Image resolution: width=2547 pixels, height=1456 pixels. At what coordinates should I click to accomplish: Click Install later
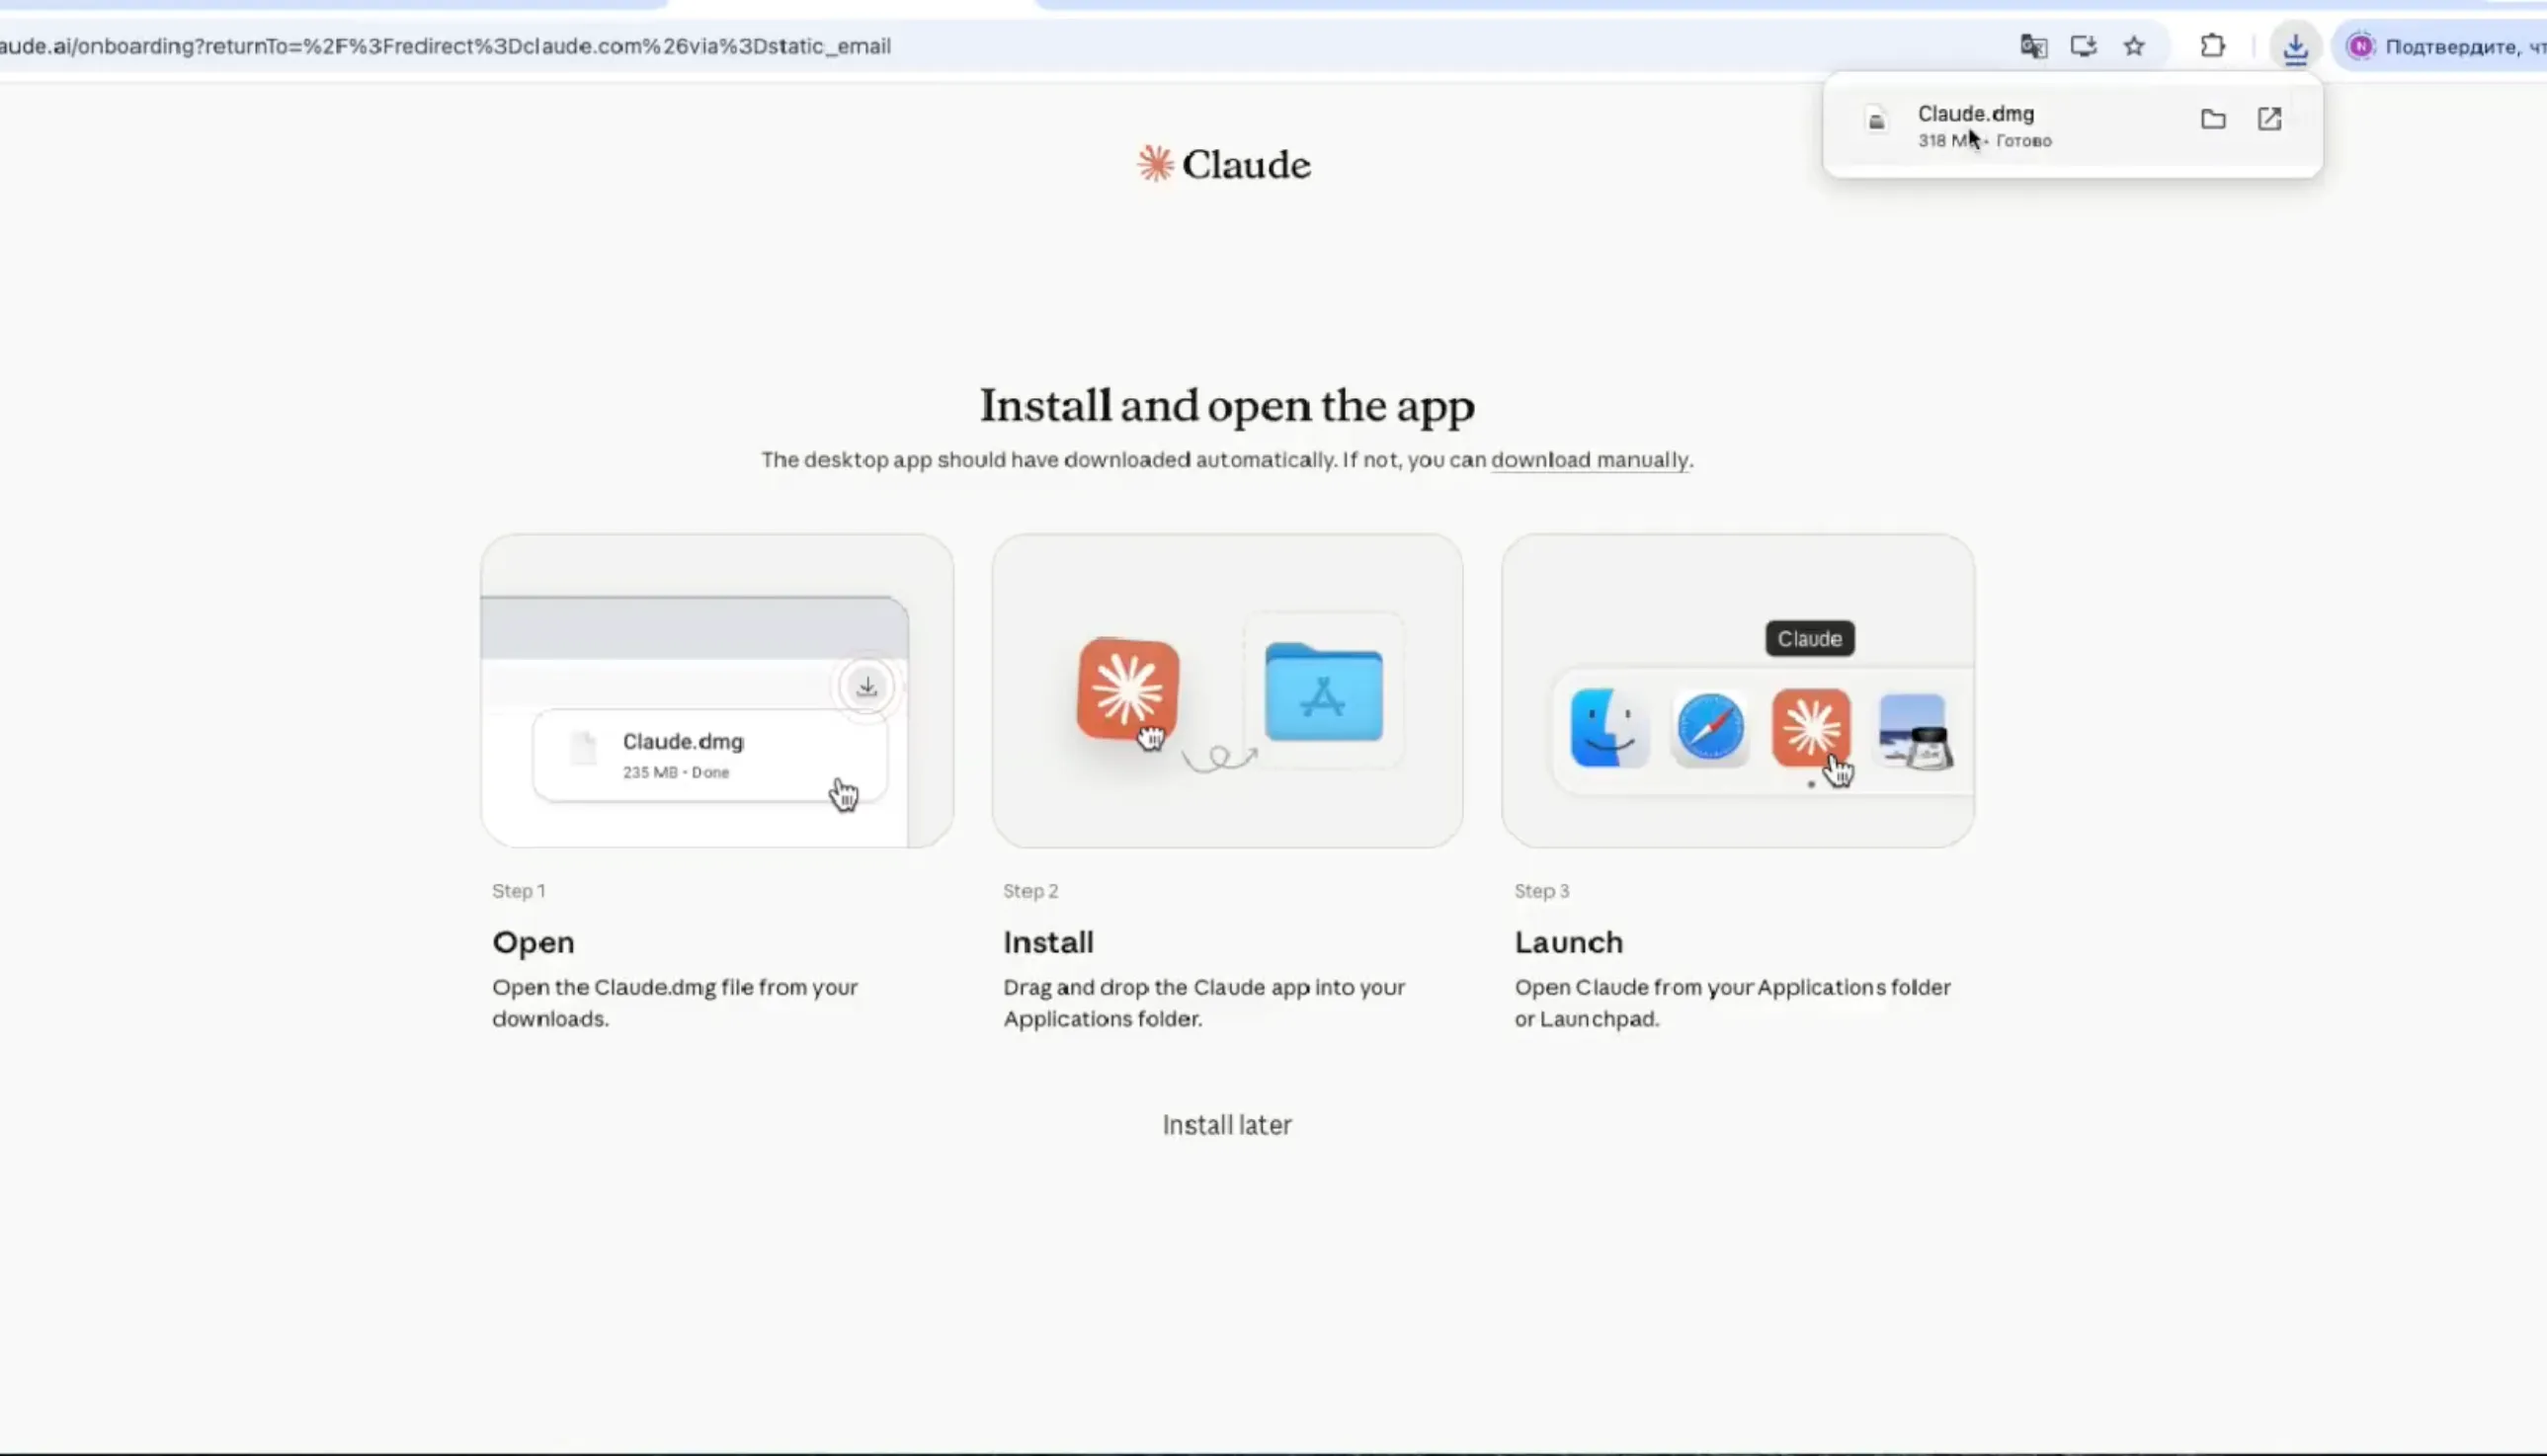click(1227, 1125)
